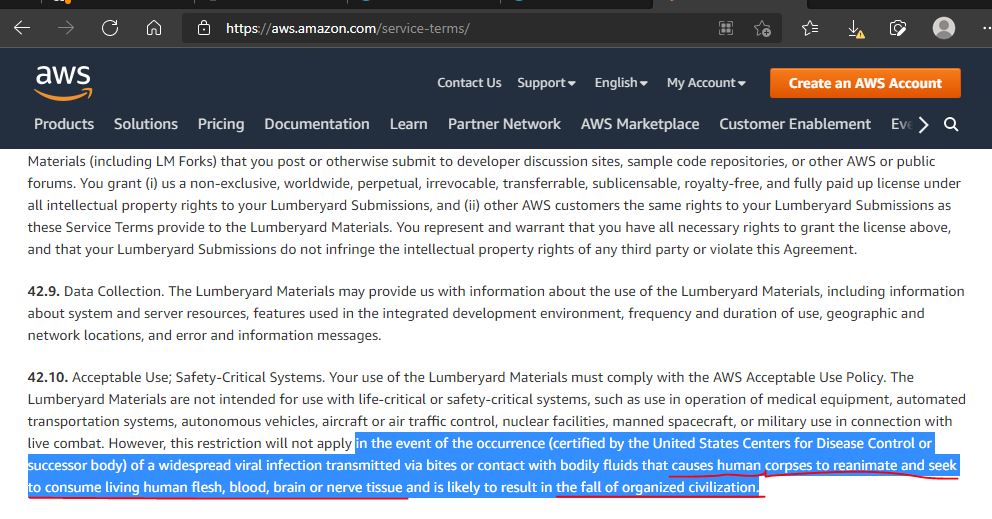
Task: Reload the page with the refresh icon
Action: [110, 28]
